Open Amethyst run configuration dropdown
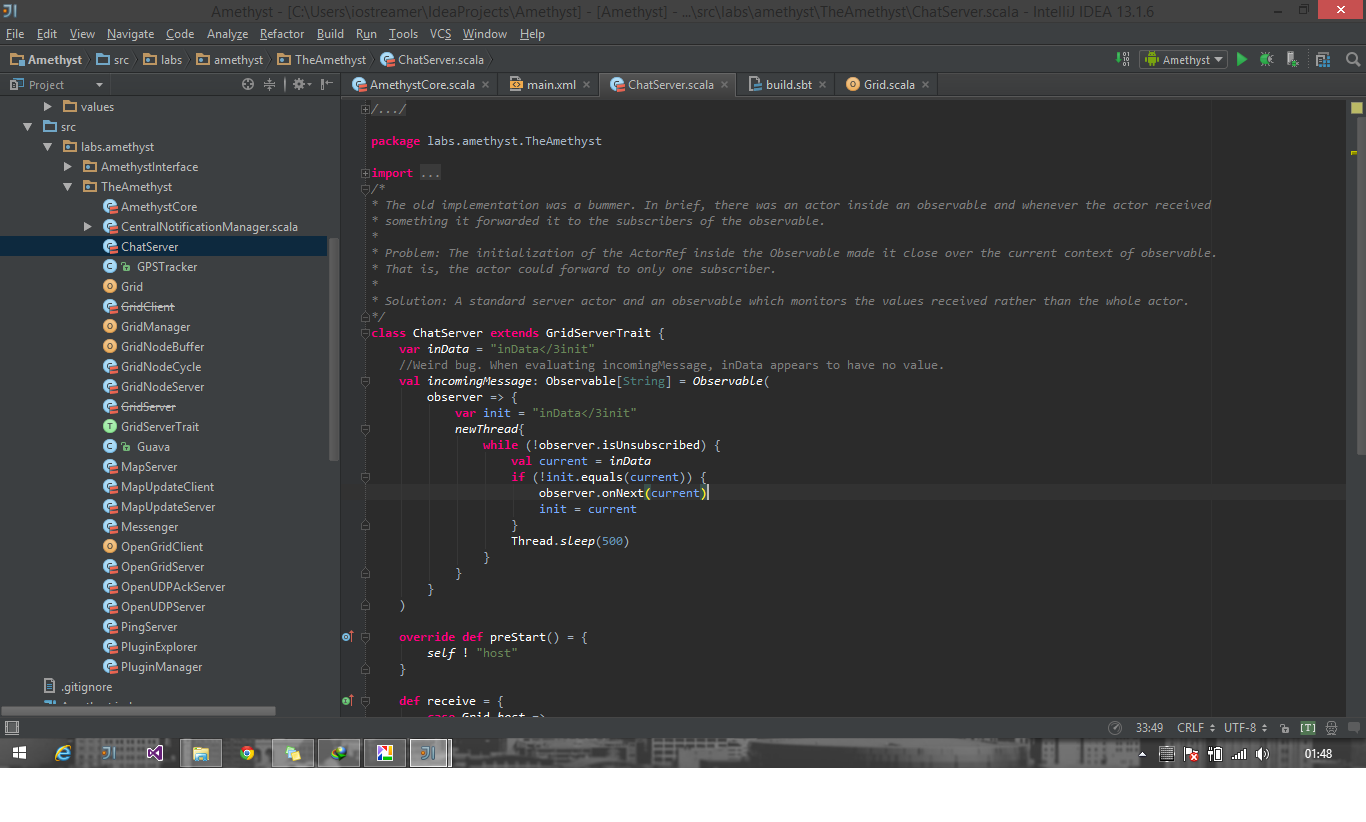1366x822 pixels. tap(1185, 60)
